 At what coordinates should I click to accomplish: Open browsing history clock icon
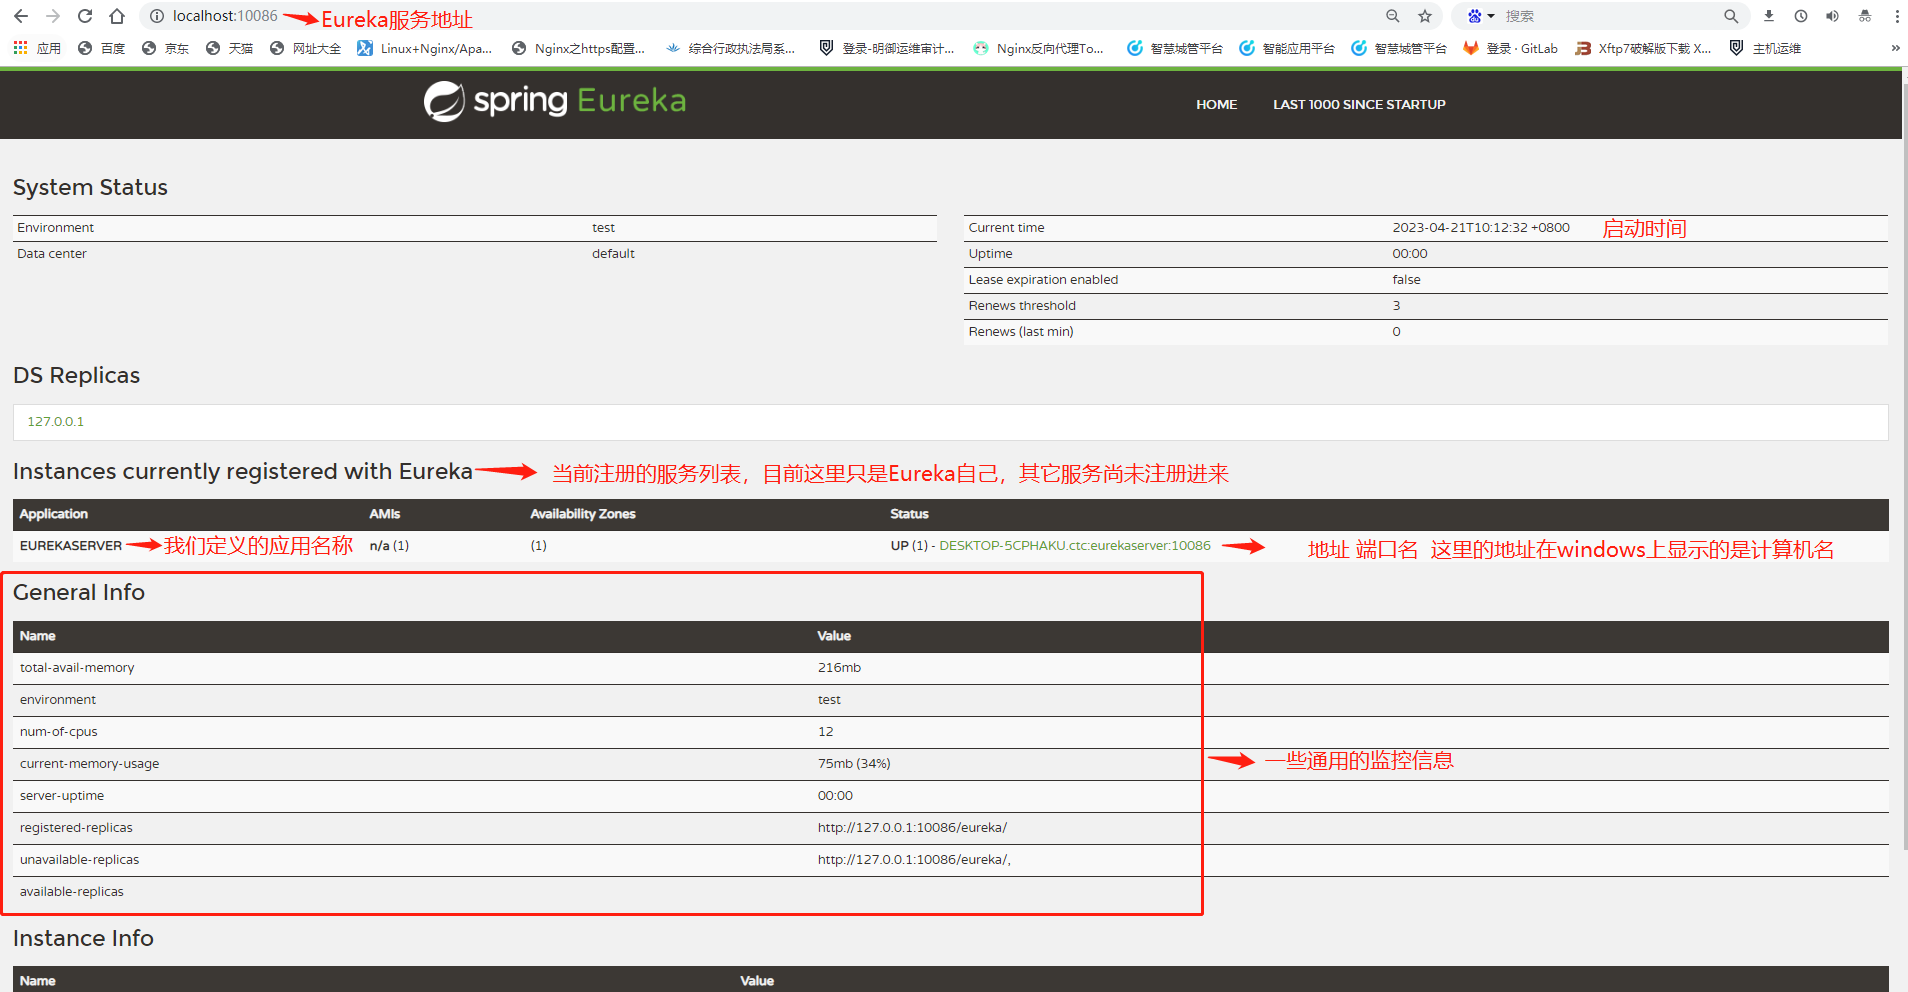pyautogui.click(x=1801, y=16)
